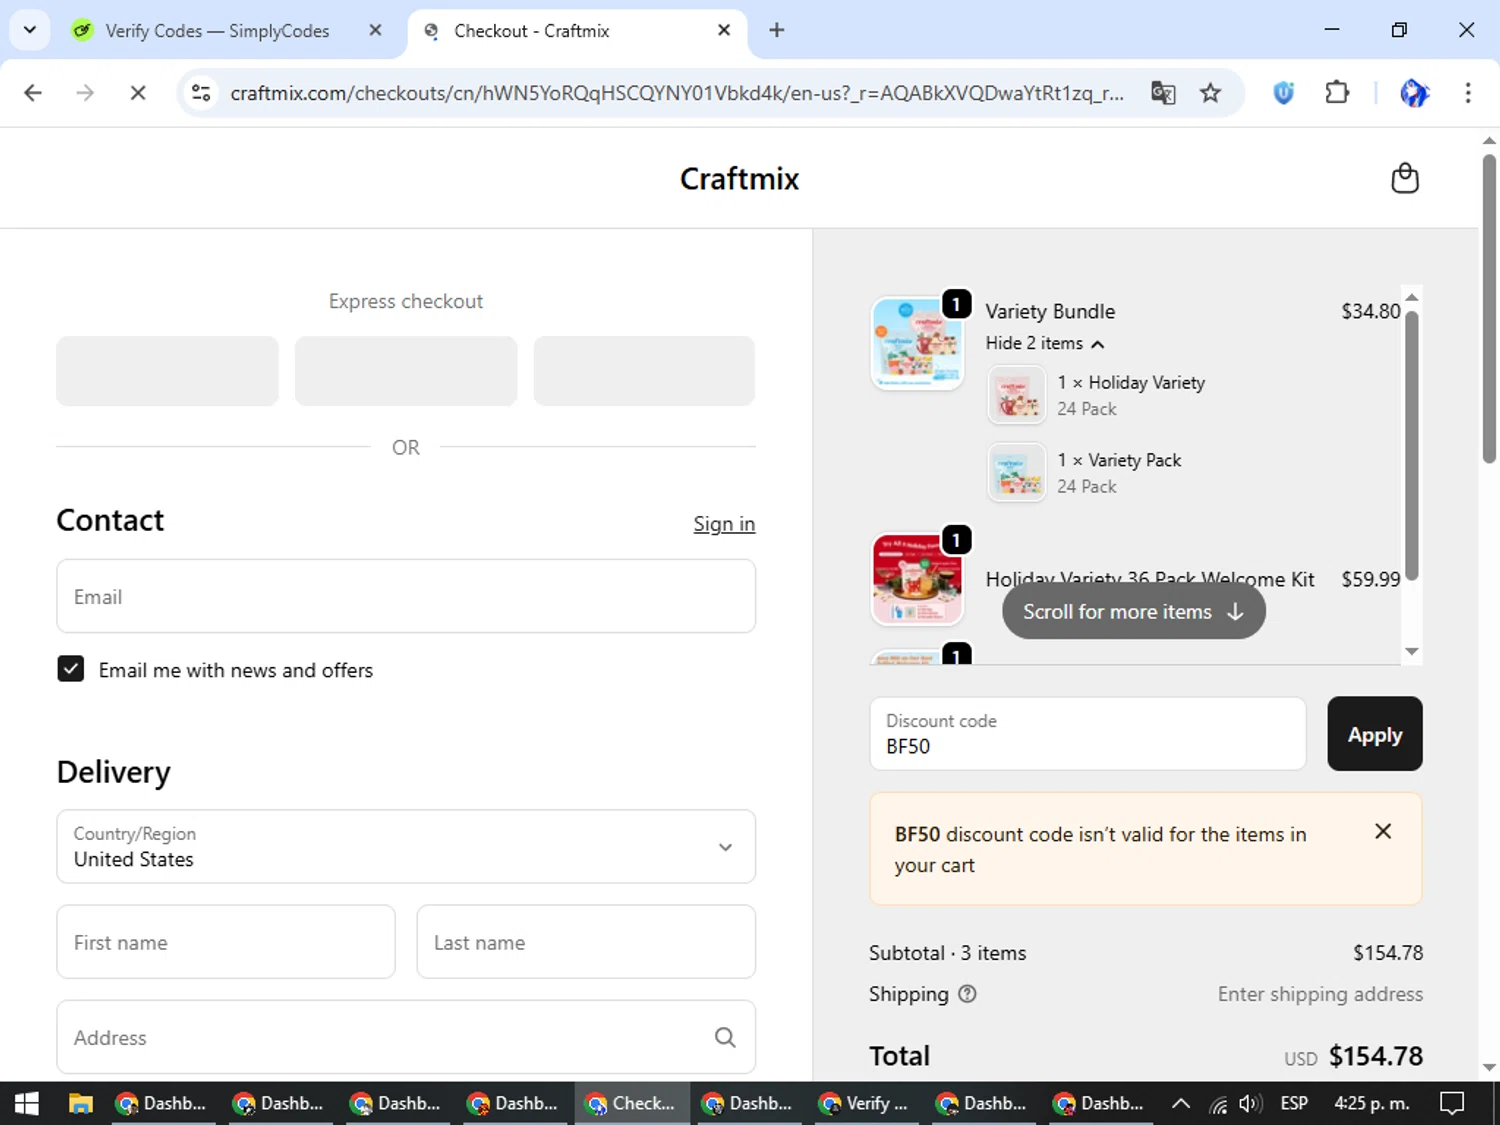This screenshot has height=1125, width=1500.
Task: Show hidden system tray icons
Action: pyautogui.click(x=1181, y=1103)
